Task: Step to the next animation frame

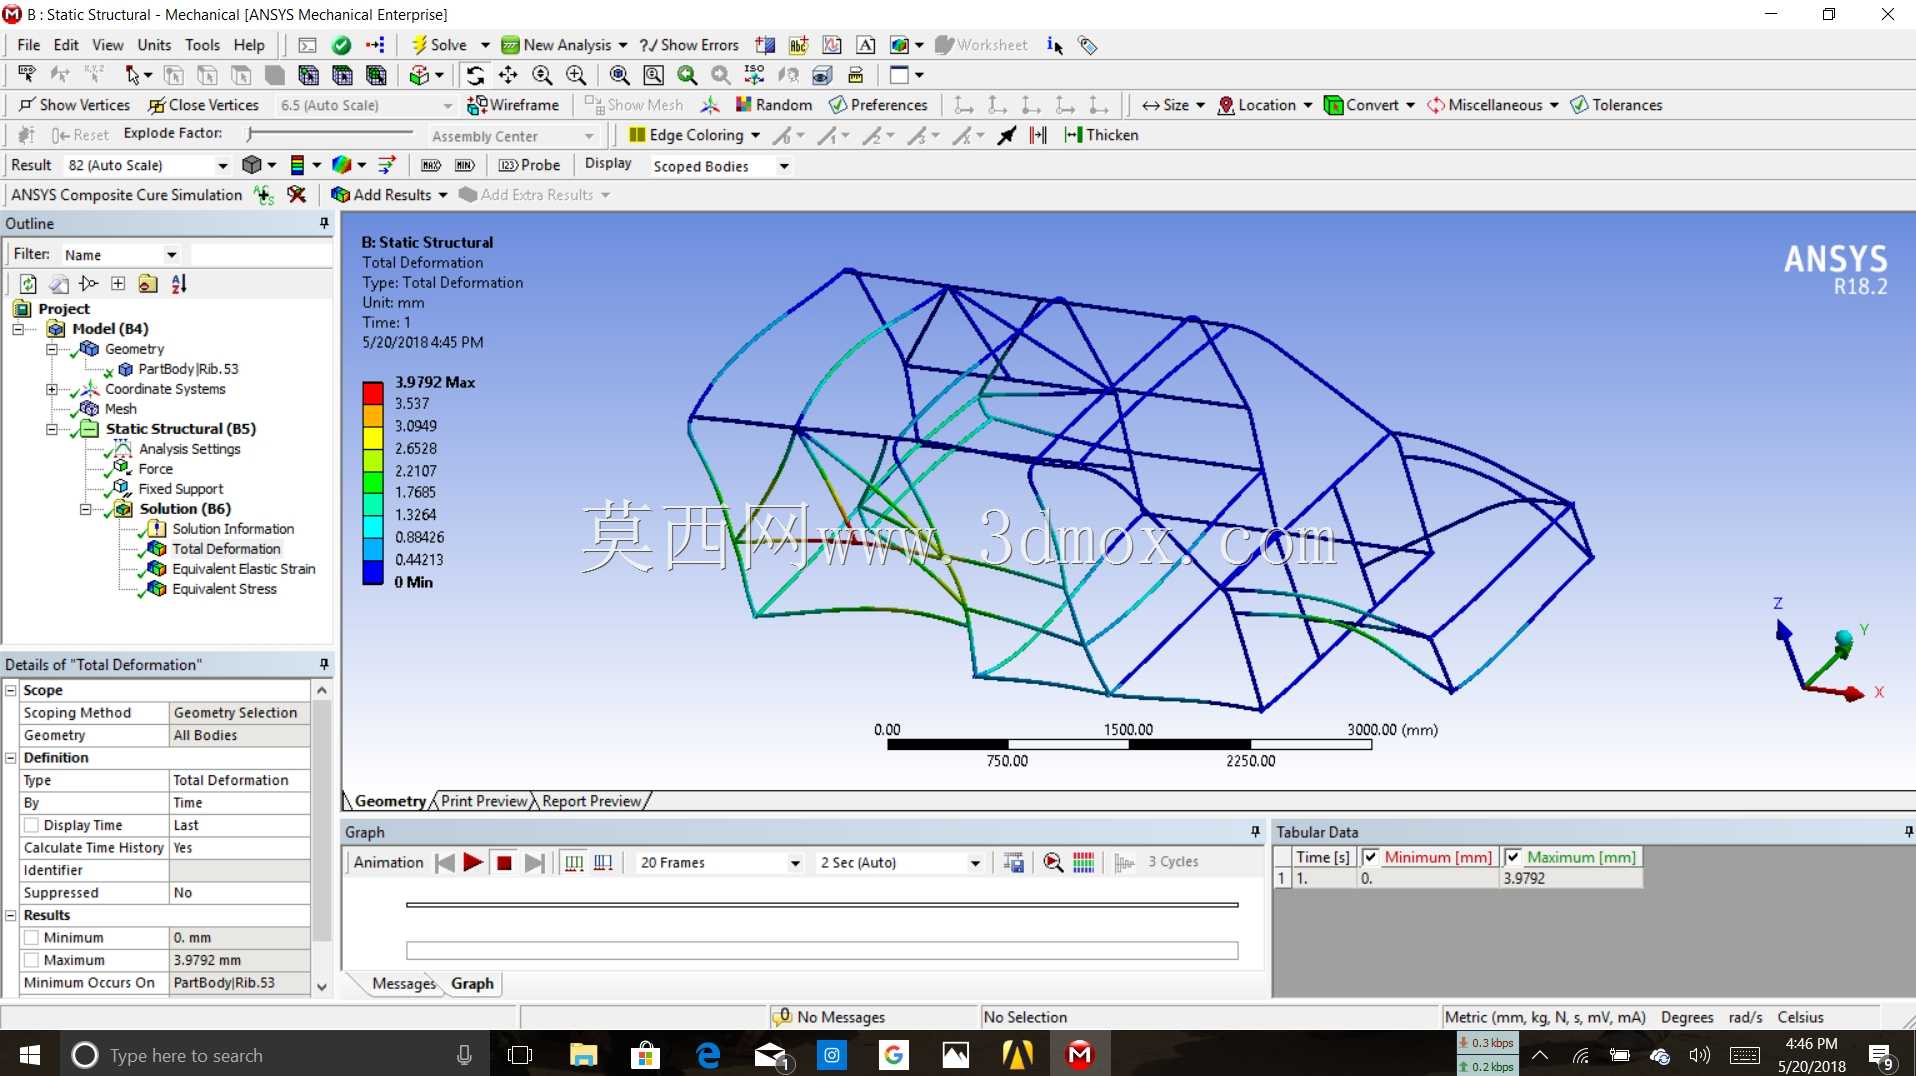Action: 535,863
